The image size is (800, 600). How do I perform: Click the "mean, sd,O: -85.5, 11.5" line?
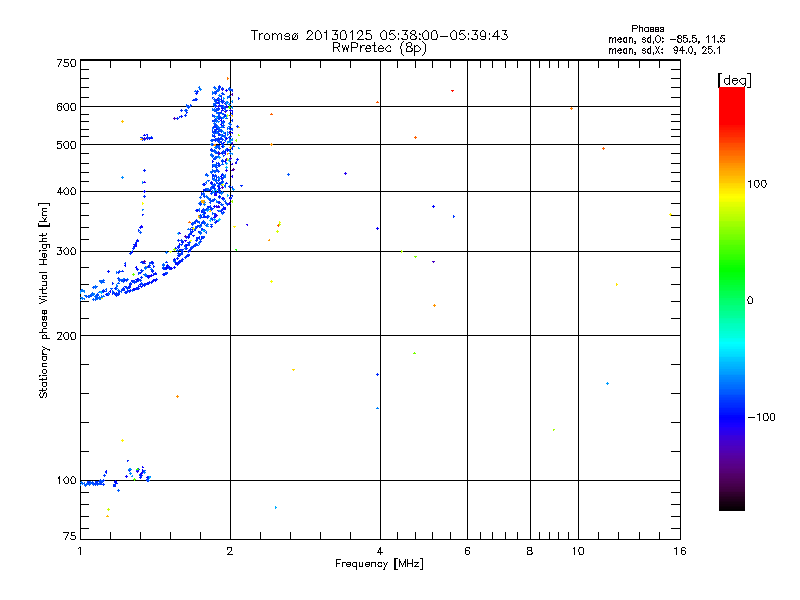(x=666, y=39)
